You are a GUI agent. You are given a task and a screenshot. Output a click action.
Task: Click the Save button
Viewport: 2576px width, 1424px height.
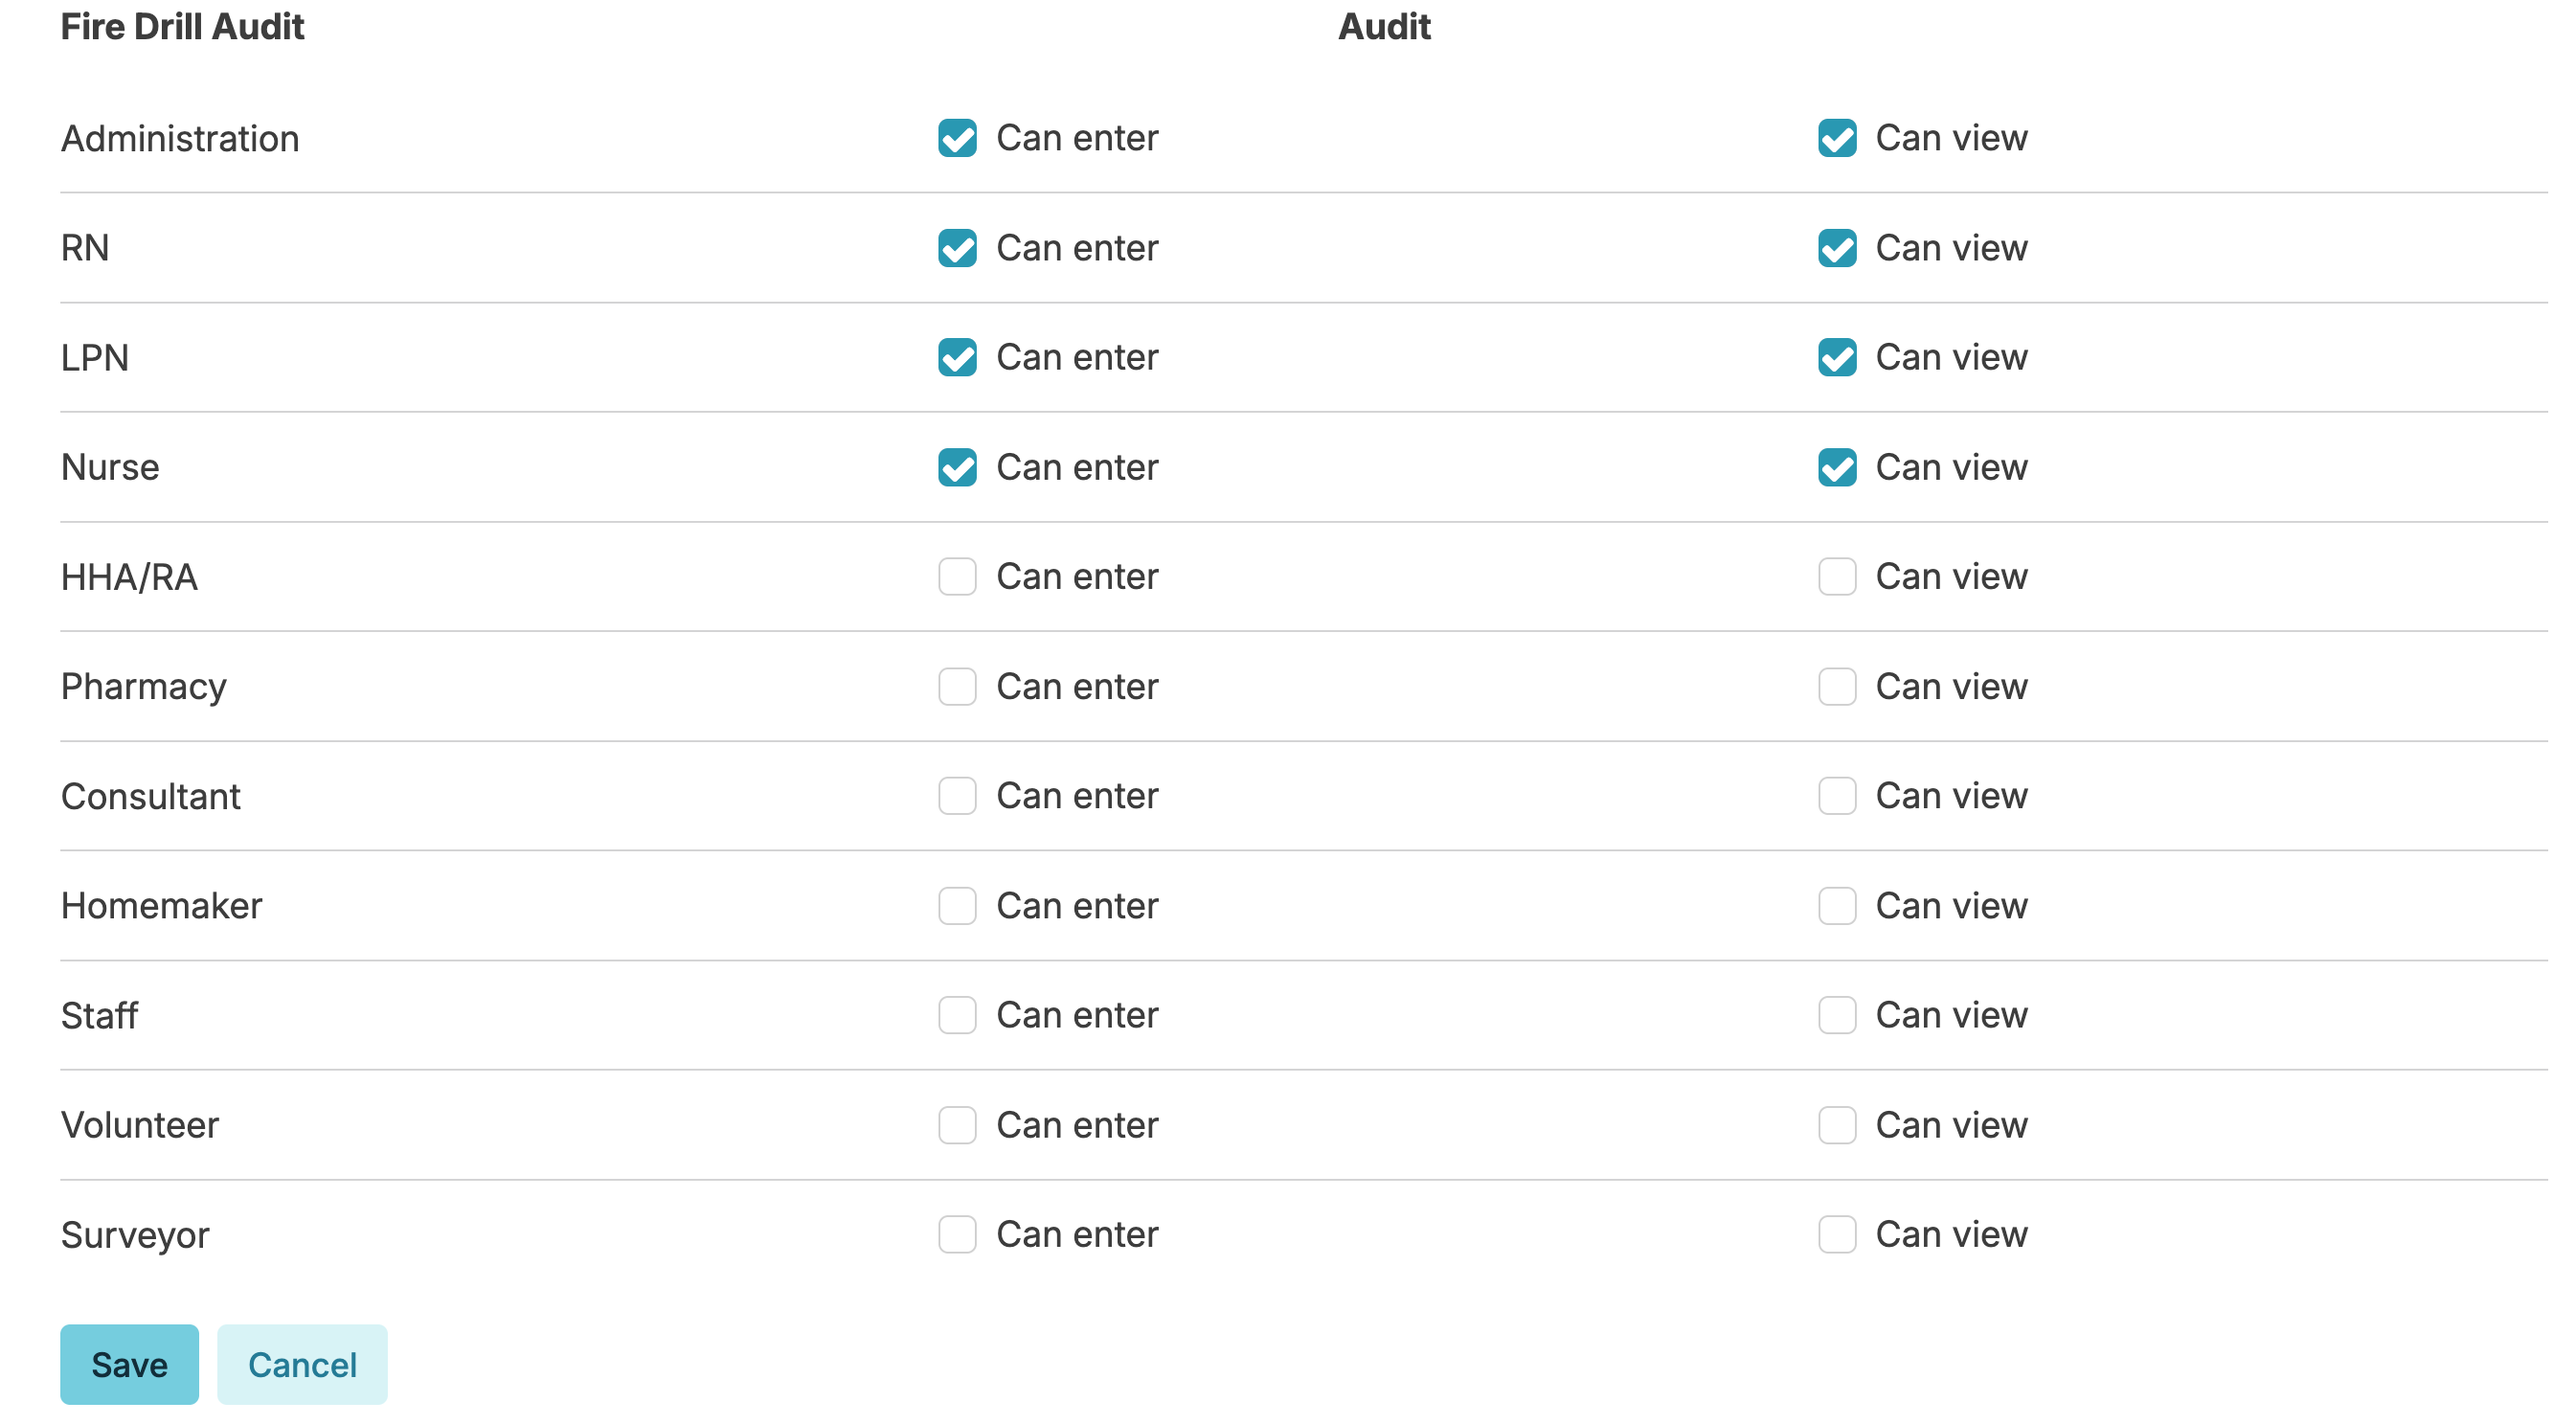point(129,1364)
